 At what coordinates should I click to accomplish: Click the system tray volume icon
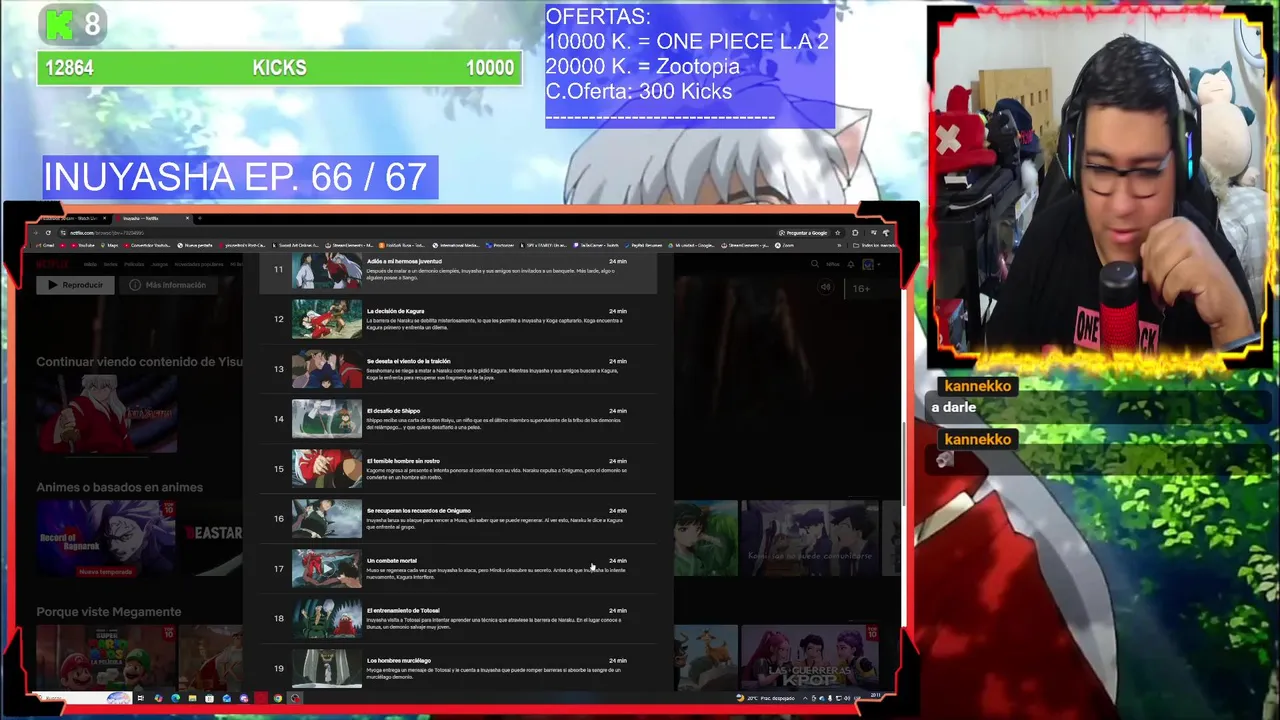tap(847, 698)
